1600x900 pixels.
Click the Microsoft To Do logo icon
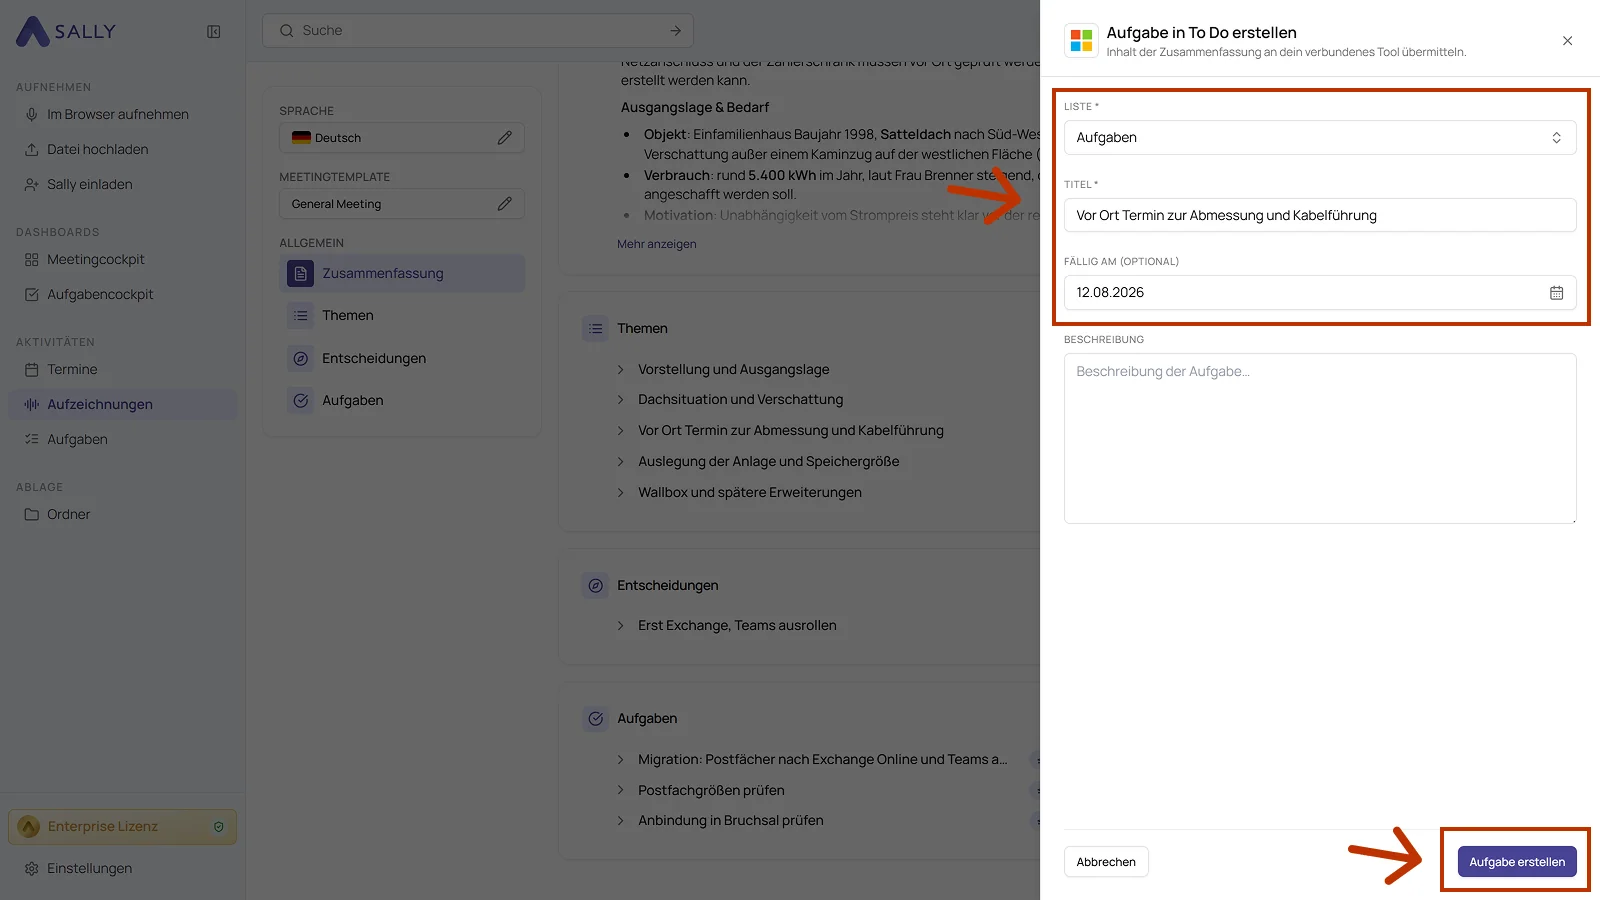pos(1081,41)
